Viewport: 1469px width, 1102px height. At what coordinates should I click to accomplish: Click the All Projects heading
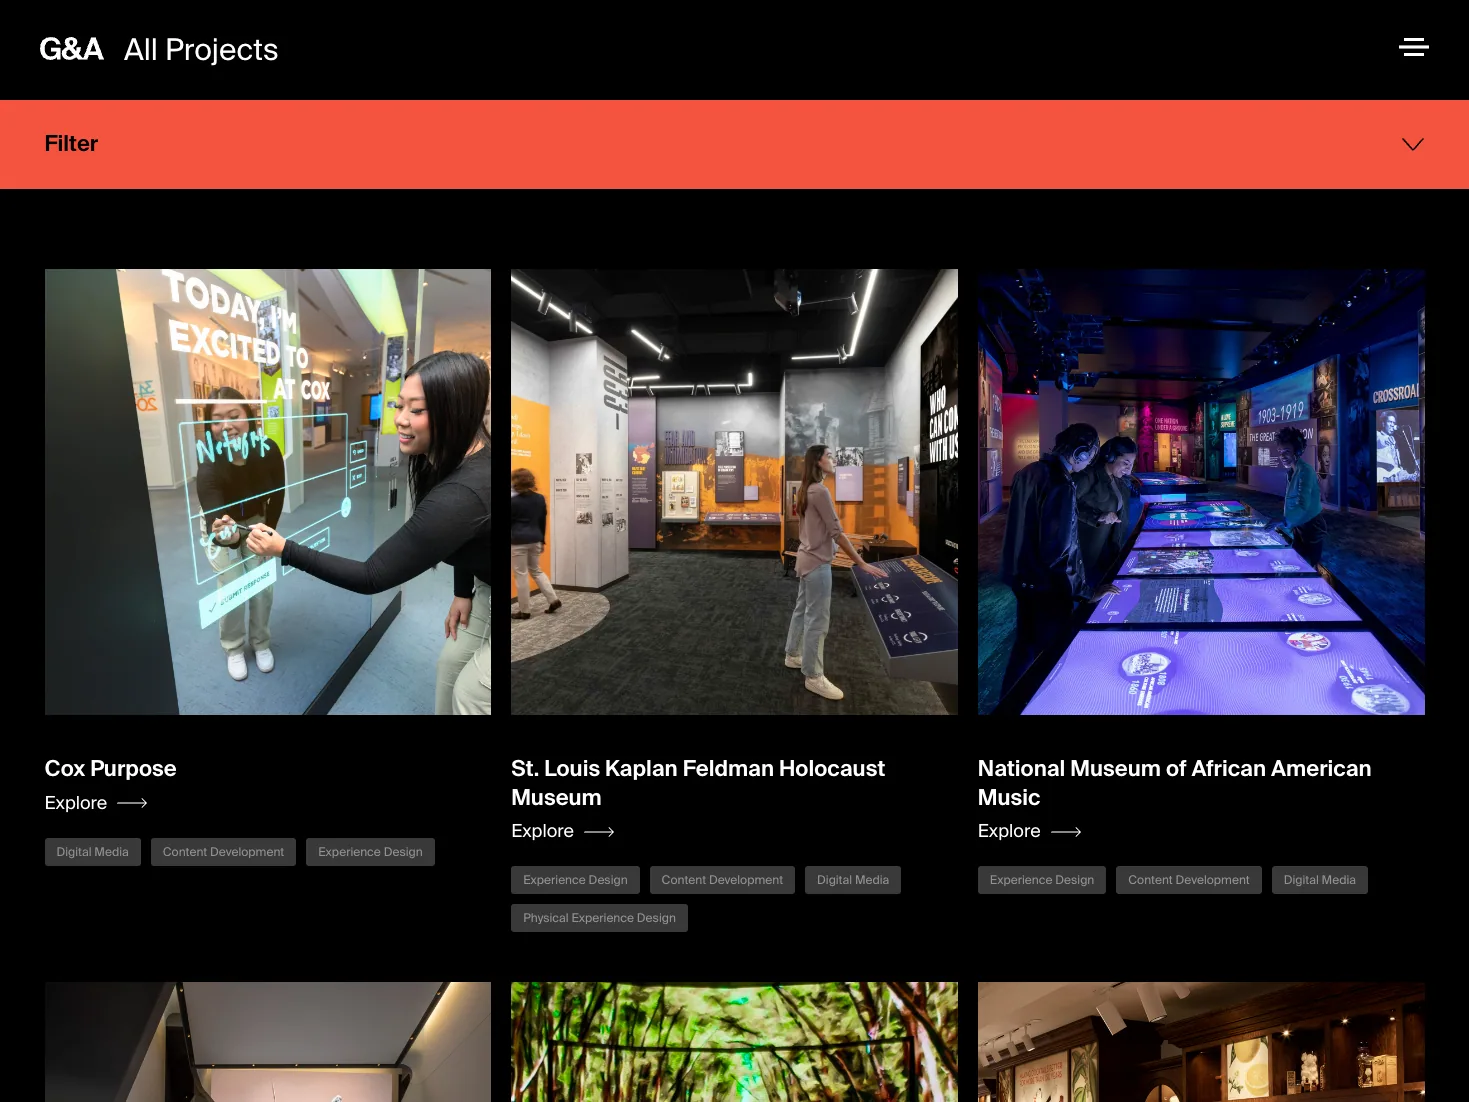click(201, 50)
